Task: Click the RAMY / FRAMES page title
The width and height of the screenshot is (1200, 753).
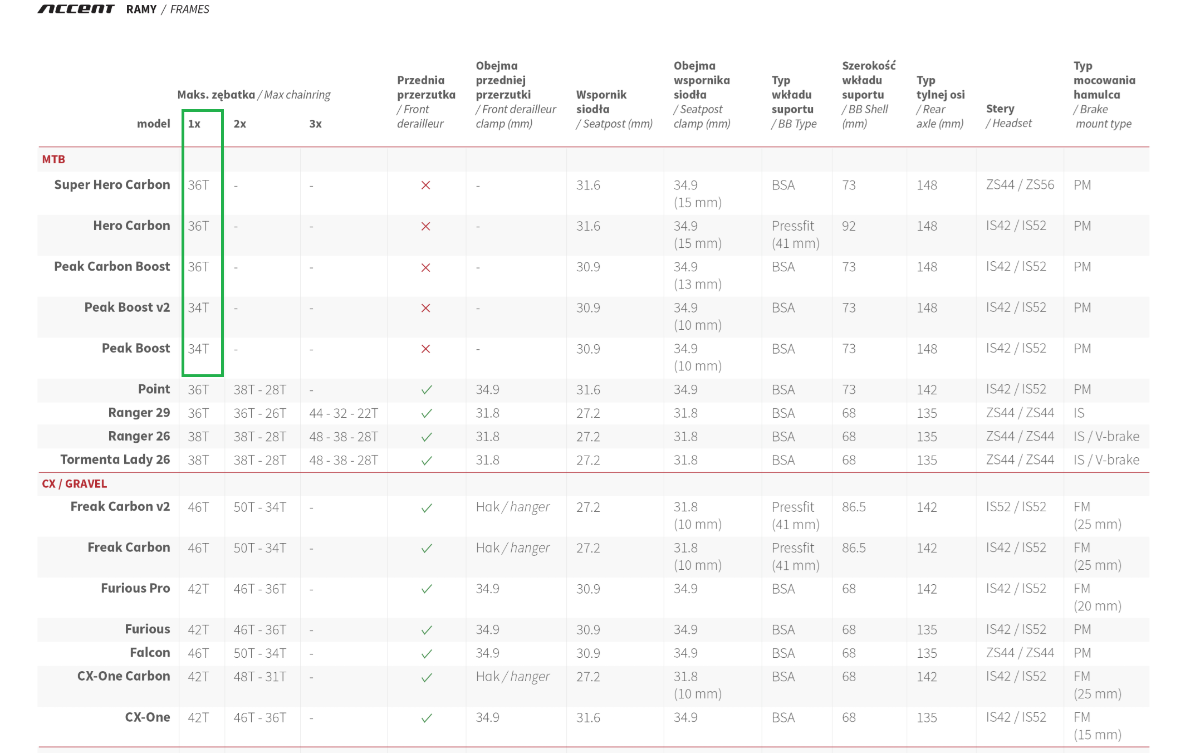Action: point(168,9)
